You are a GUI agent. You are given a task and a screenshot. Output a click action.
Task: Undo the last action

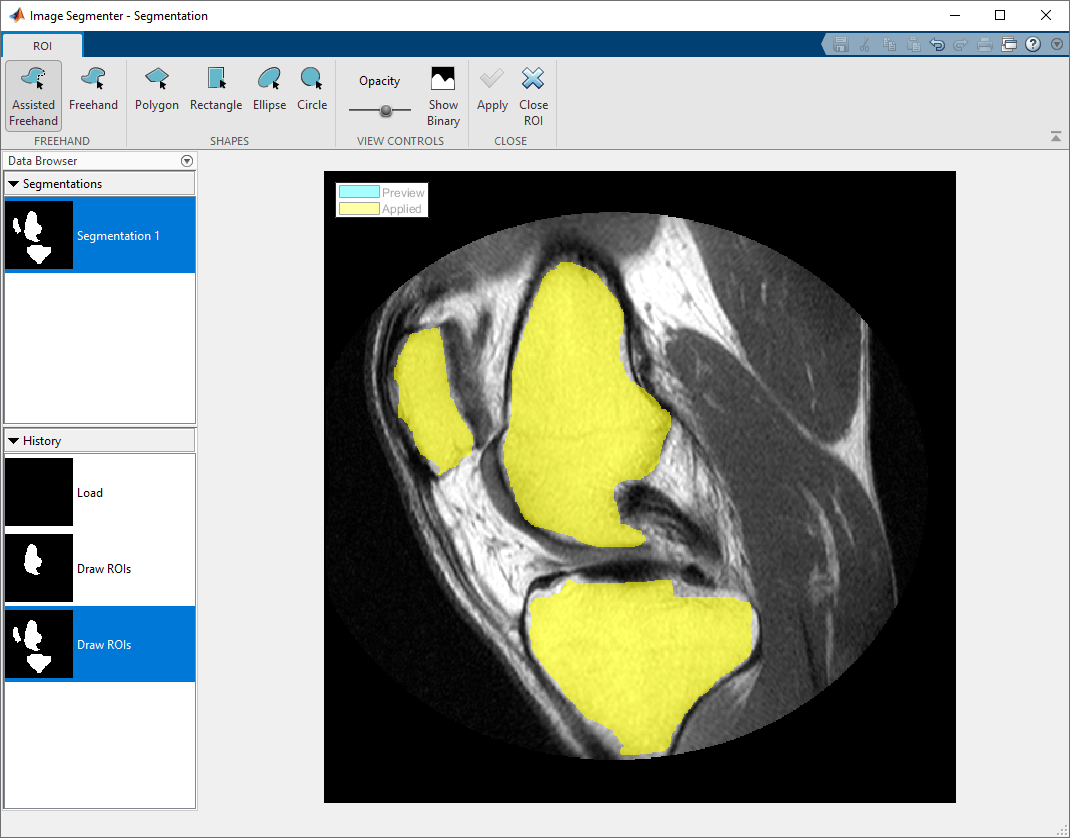pos(938,45)
